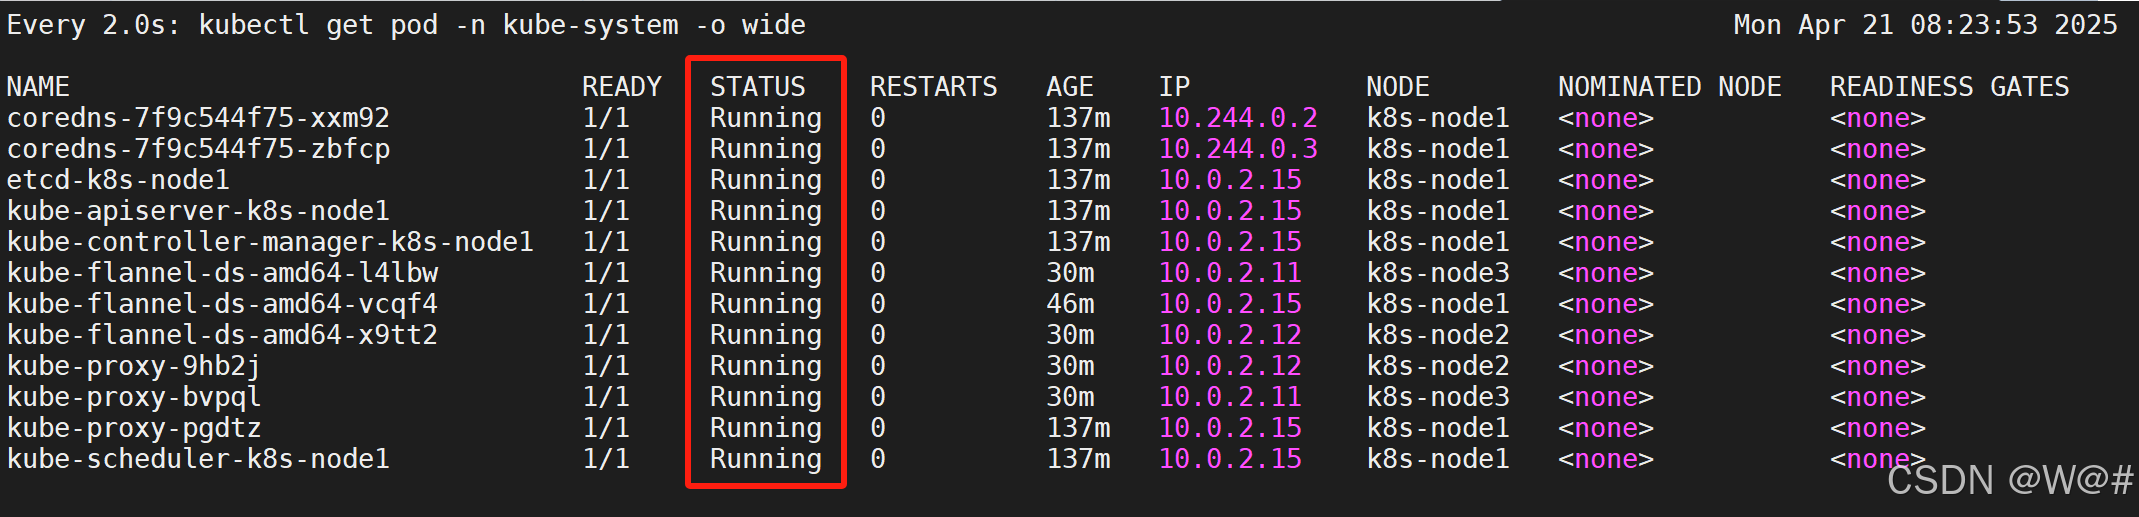Image resolution: width=2139 pixels, height=517 pixels.
Task: Click age 30m of kube-proxy-bvpql
Action: coord(1070,397)
